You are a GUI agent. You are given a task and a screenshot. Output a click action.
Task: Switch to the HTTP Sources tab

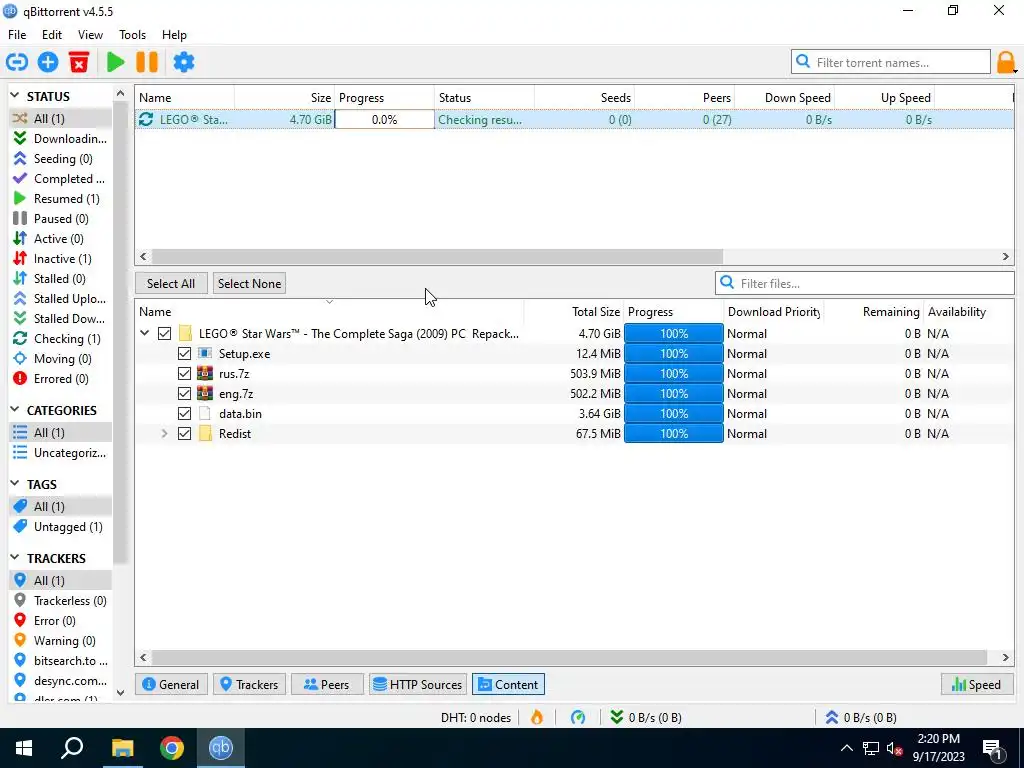click(418, 684)
